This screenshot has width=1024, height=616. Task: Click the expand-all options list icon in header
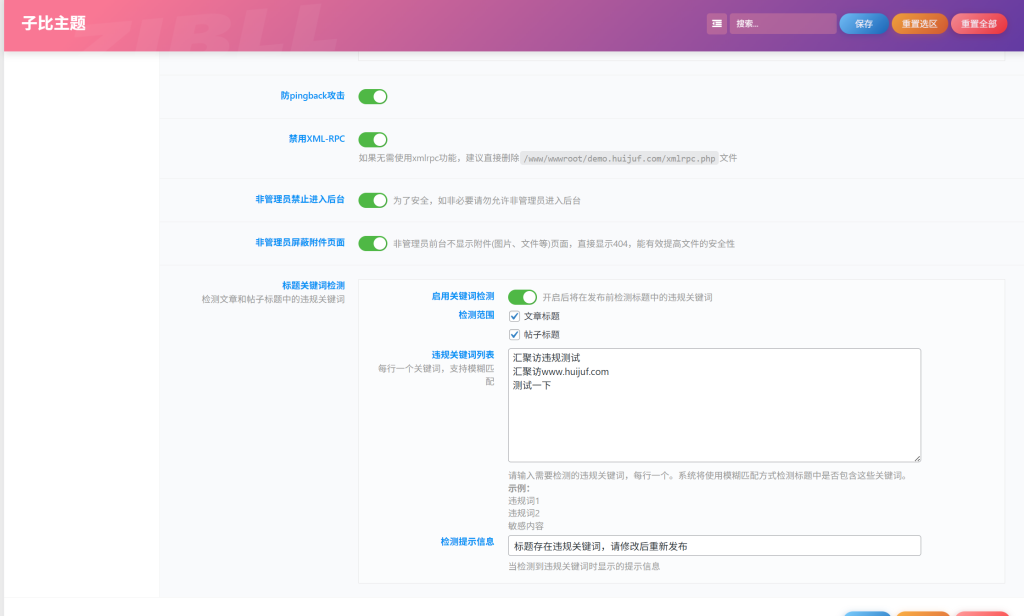pyautogui.click(x=717, y=23)
